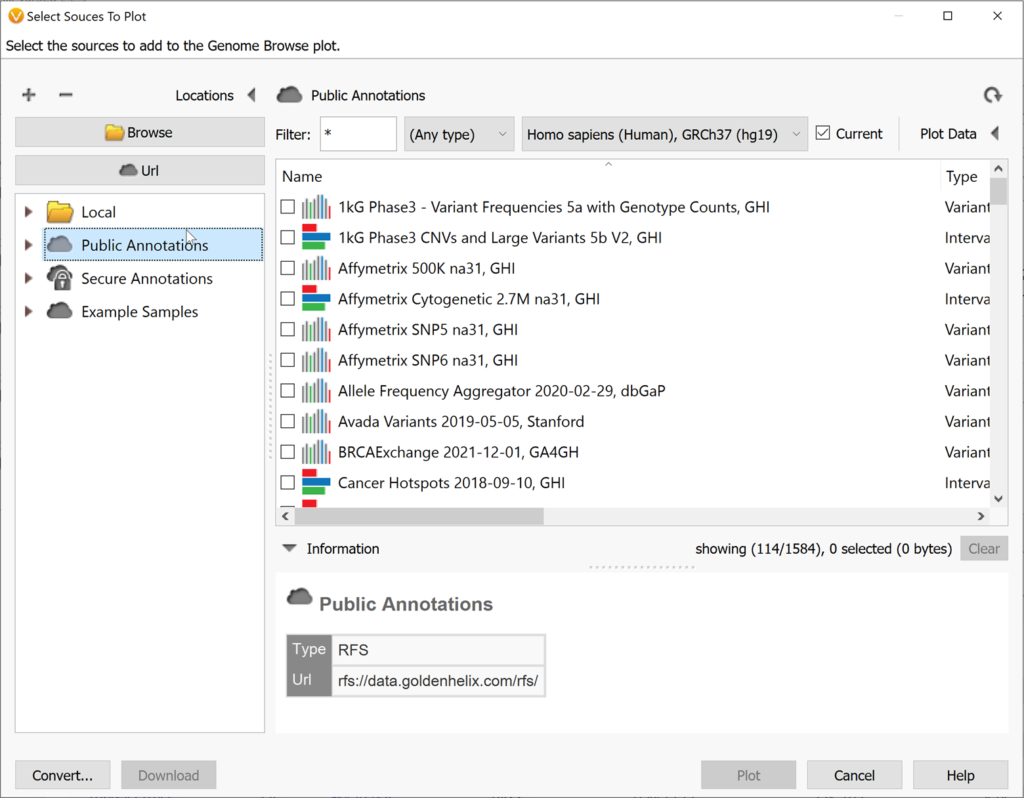Screen dimensions: 1024x798
Task: Toggle the Current checkbox
Action: click(823, 134)
